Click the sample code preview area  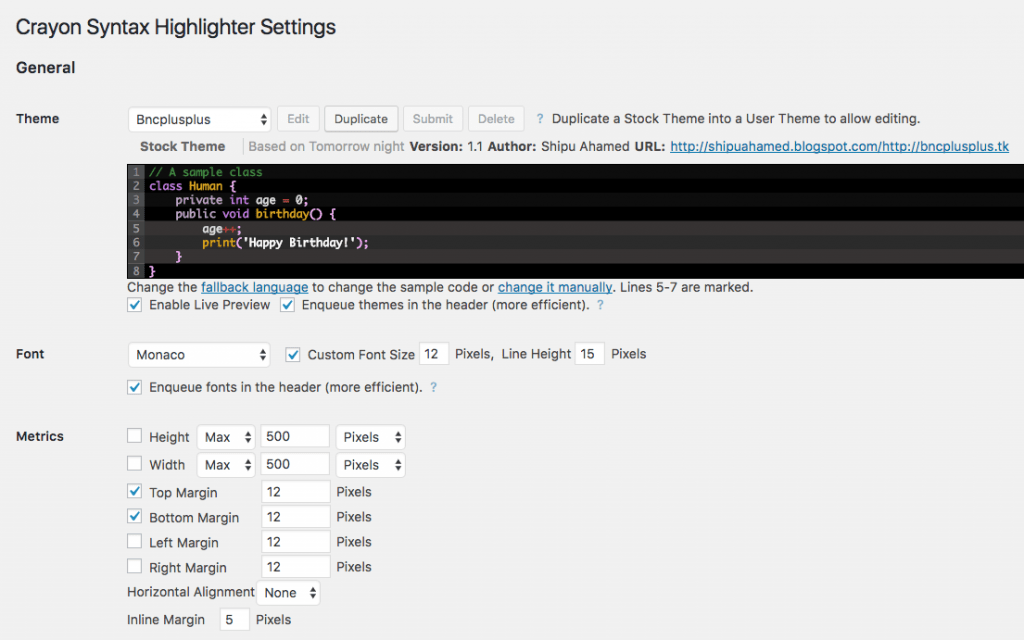pos(568,221)
